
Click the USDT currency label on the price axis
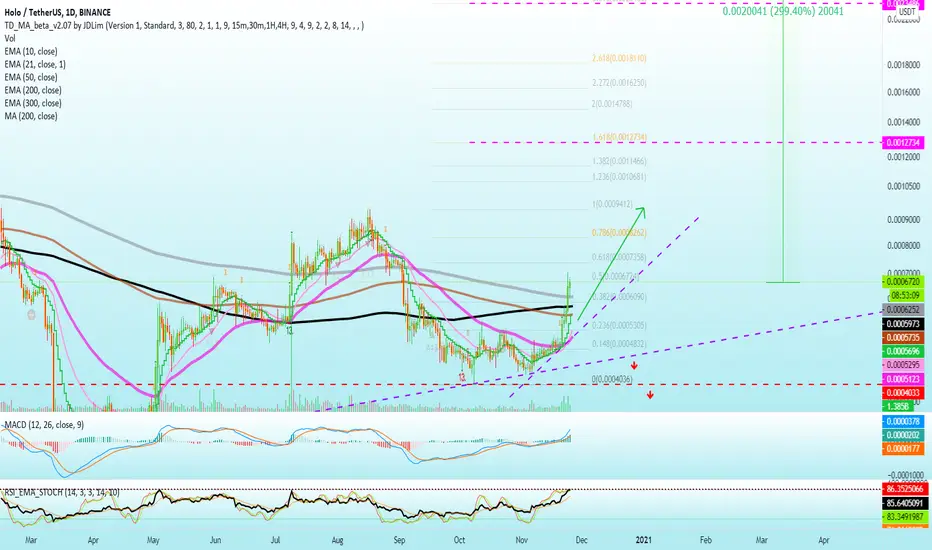click(x=907, y=12)
